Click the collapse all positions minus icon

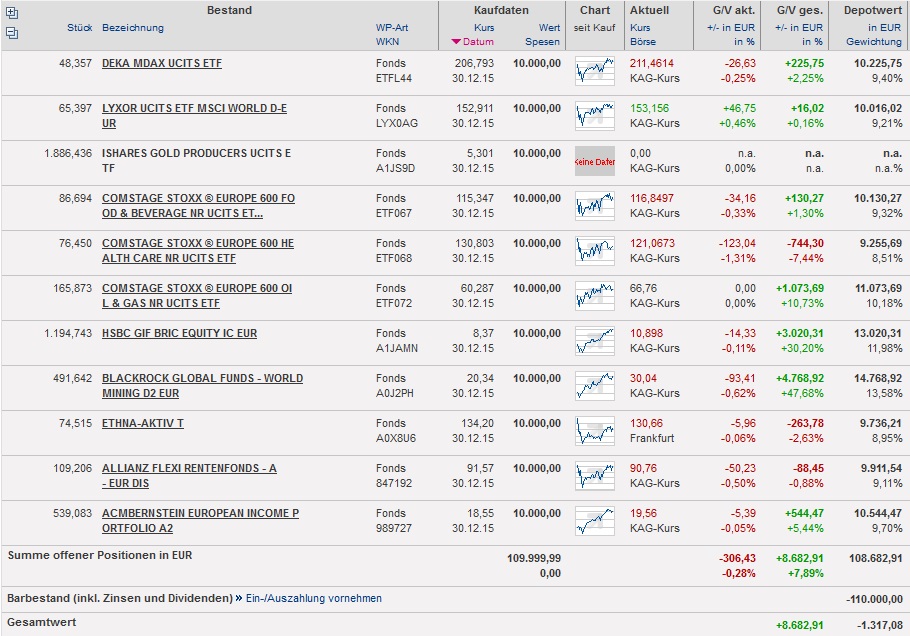pyautogui.click(x=11, y=32)
